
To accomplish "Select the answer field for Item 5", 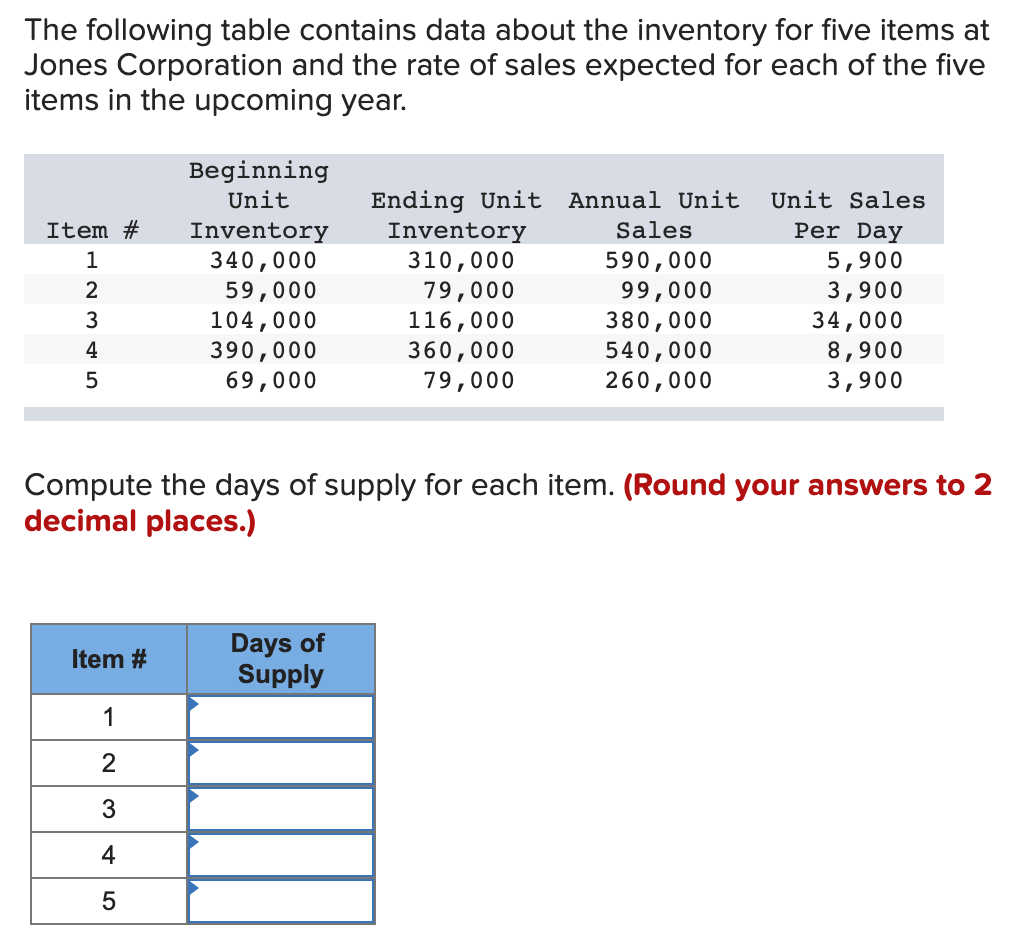I will point(285,900).
